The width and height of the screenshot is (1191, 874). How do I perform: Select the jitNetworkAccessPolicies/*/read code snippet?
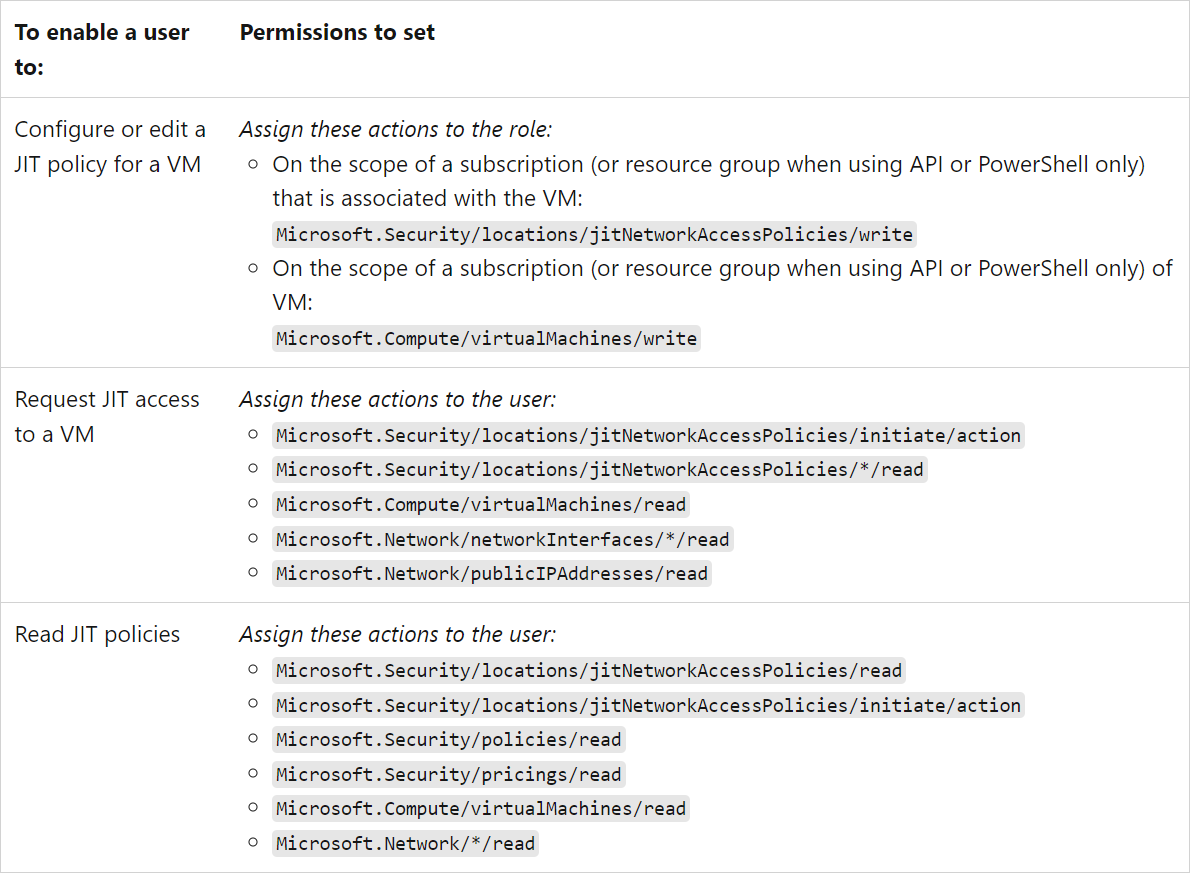(600, 470)
